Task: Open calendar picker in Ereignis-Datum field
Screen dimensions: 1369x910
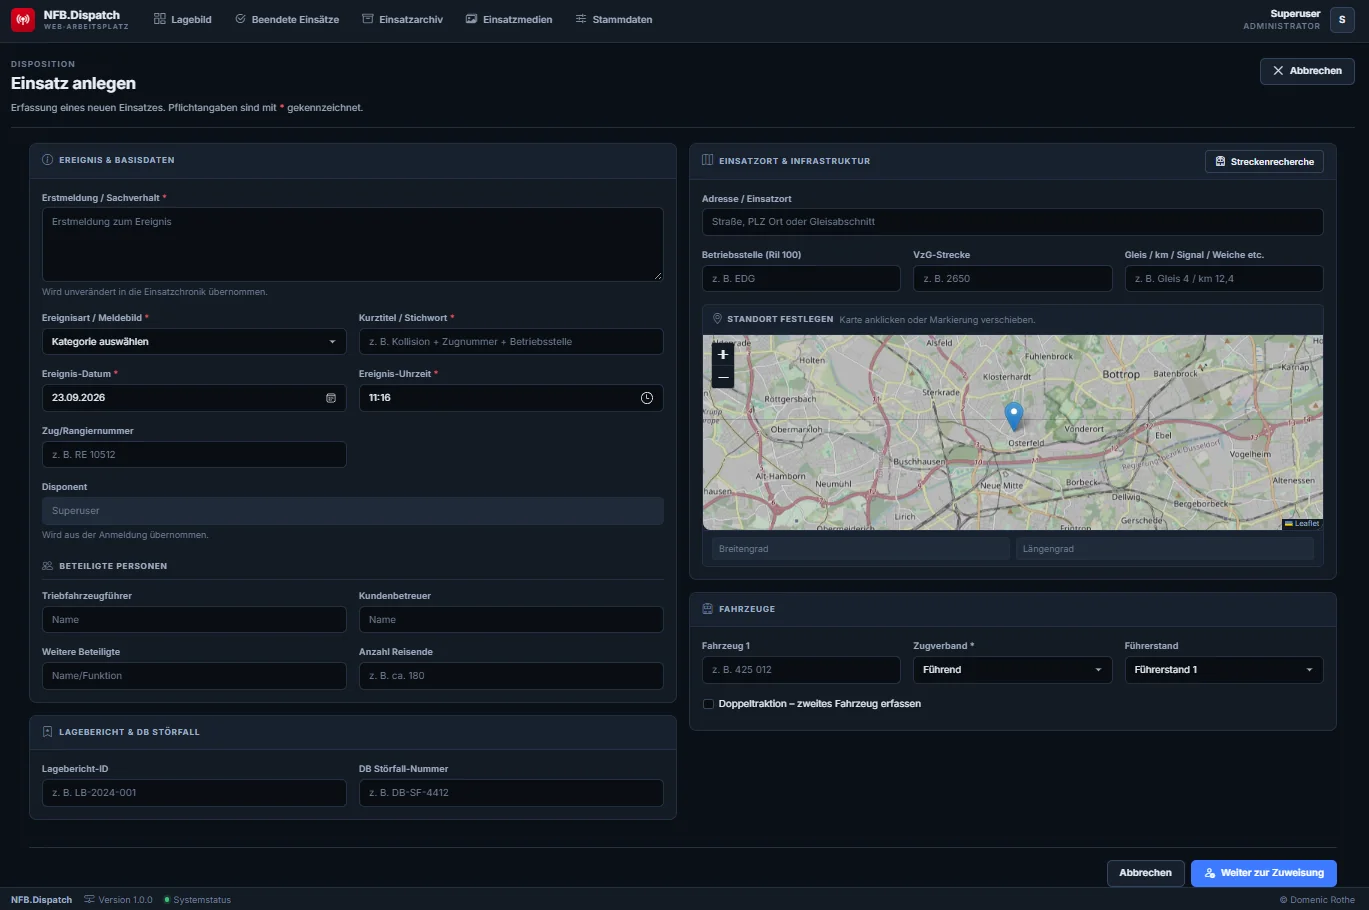Action: 331,398
